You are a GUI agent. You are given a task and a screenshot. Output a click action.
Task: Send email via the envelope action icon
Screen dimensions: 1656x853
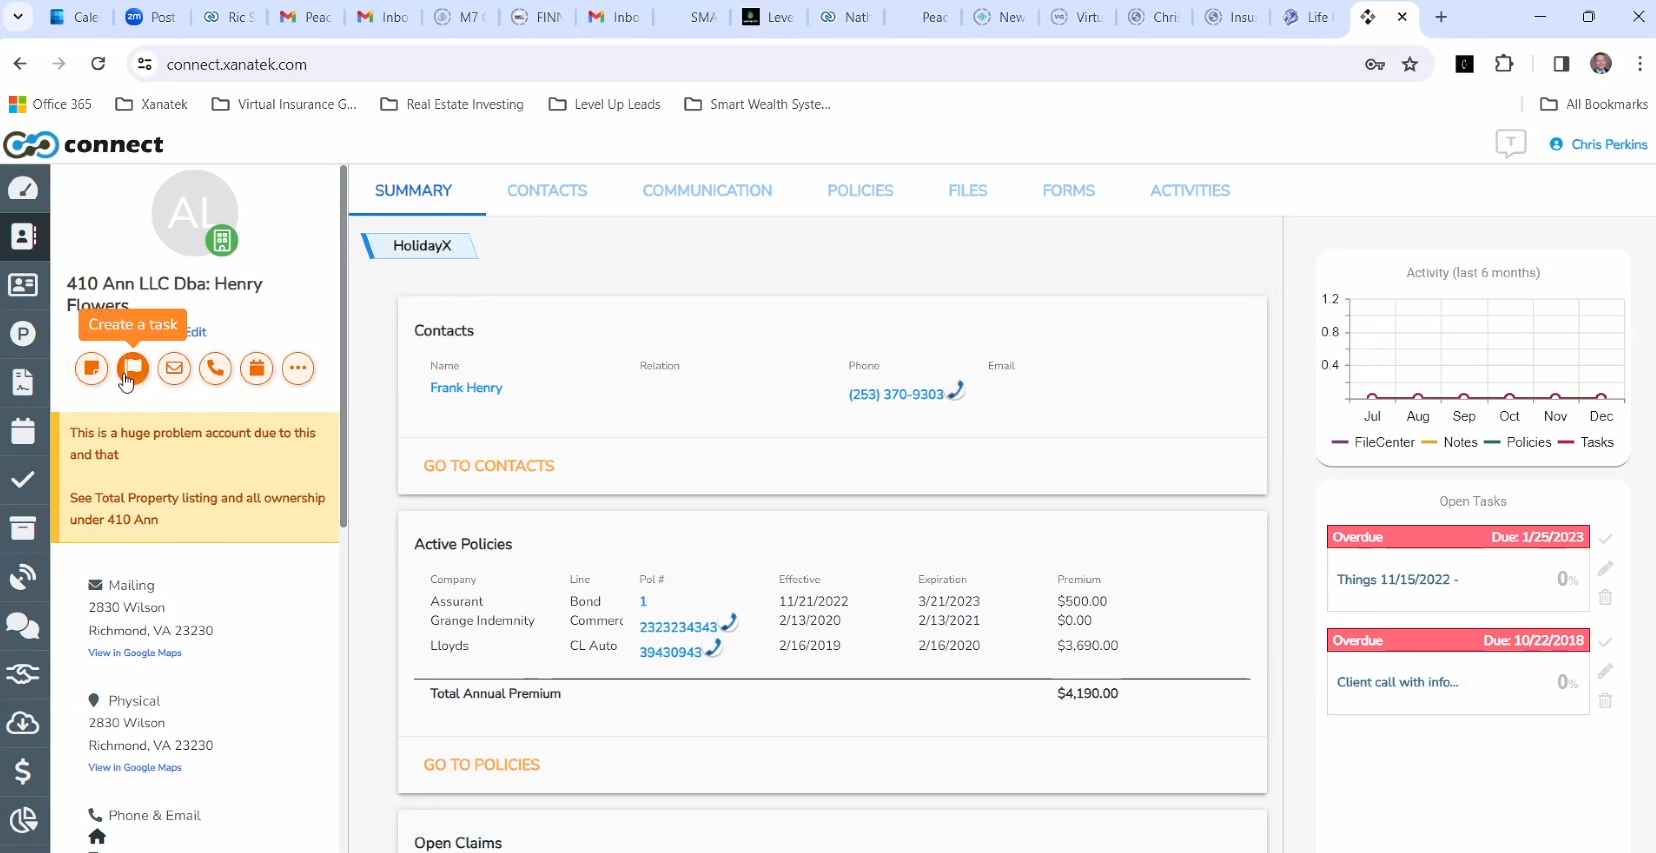pos(174,368)
